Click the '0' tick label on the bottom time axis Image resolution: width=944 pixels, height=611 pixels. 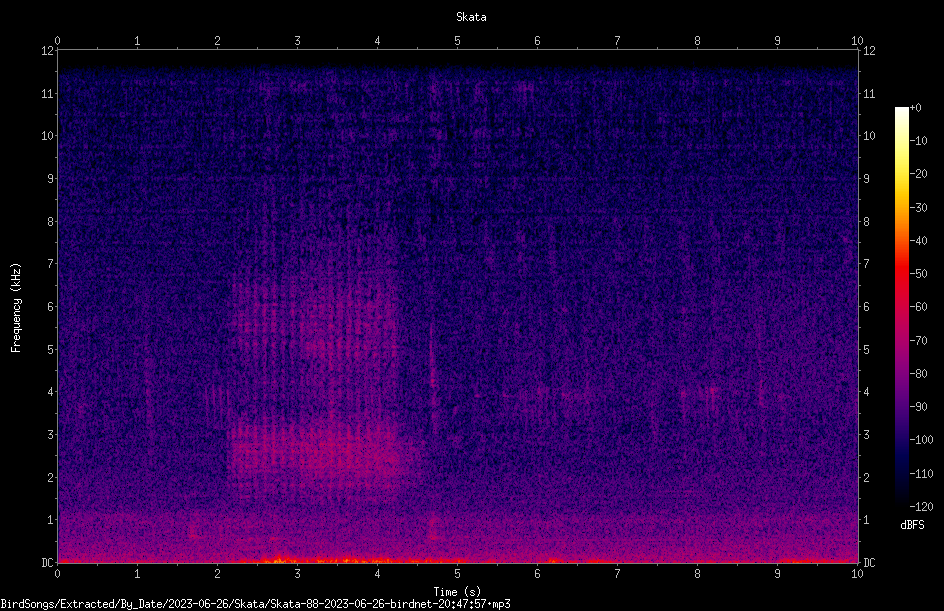(57, 574)
